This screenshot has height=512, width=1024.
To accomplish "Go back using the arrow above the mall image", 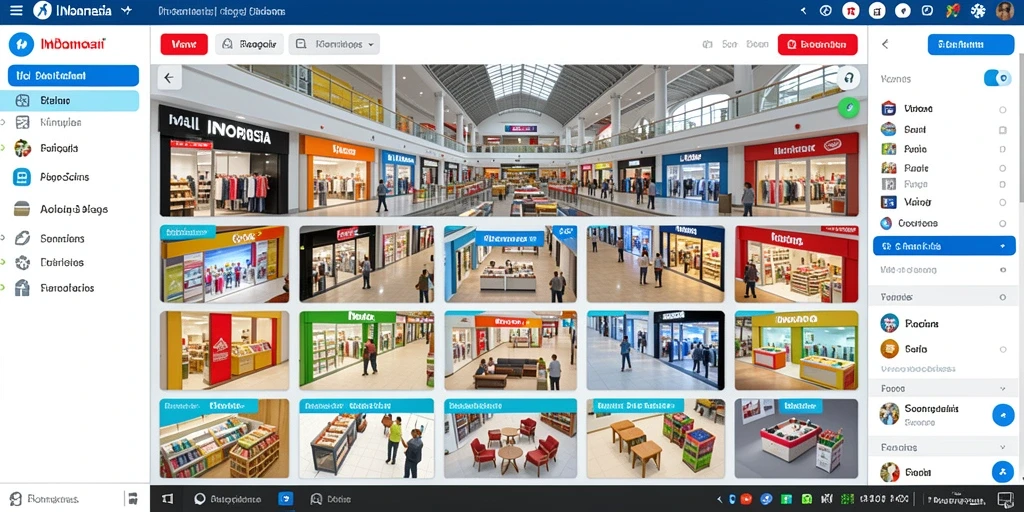I will coord(169,78).
